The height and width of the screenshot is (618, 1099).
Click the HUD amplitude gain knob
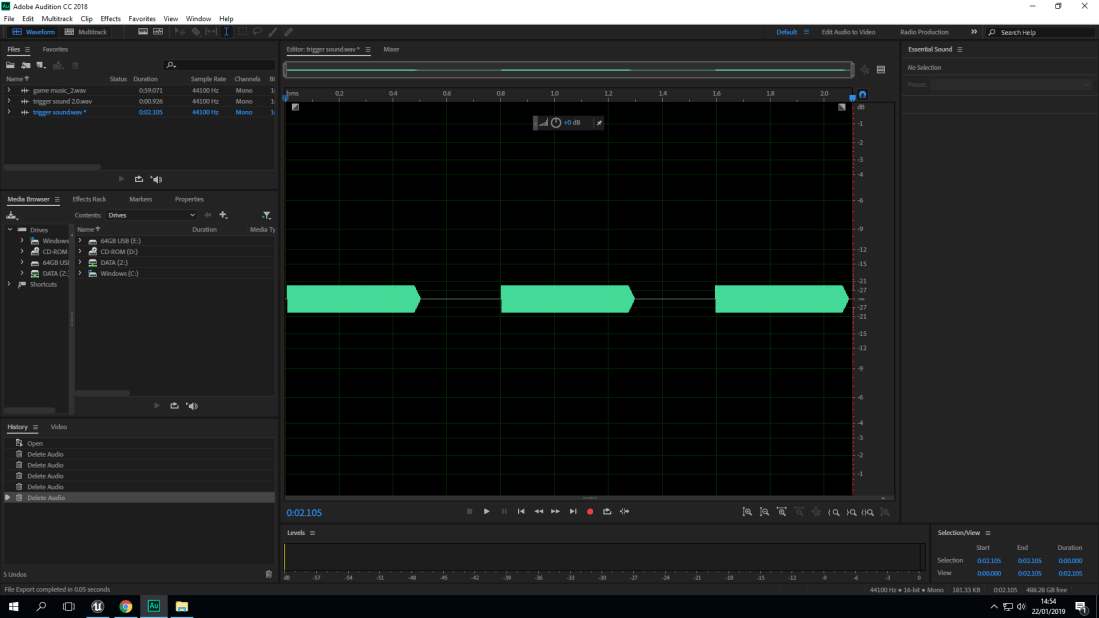point(556,123)
